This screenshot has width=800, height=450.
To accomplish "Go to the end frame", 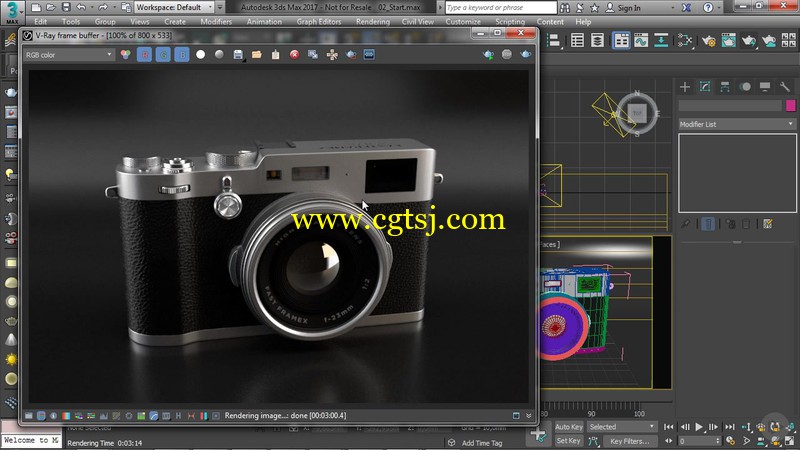I will pos(730,427).
